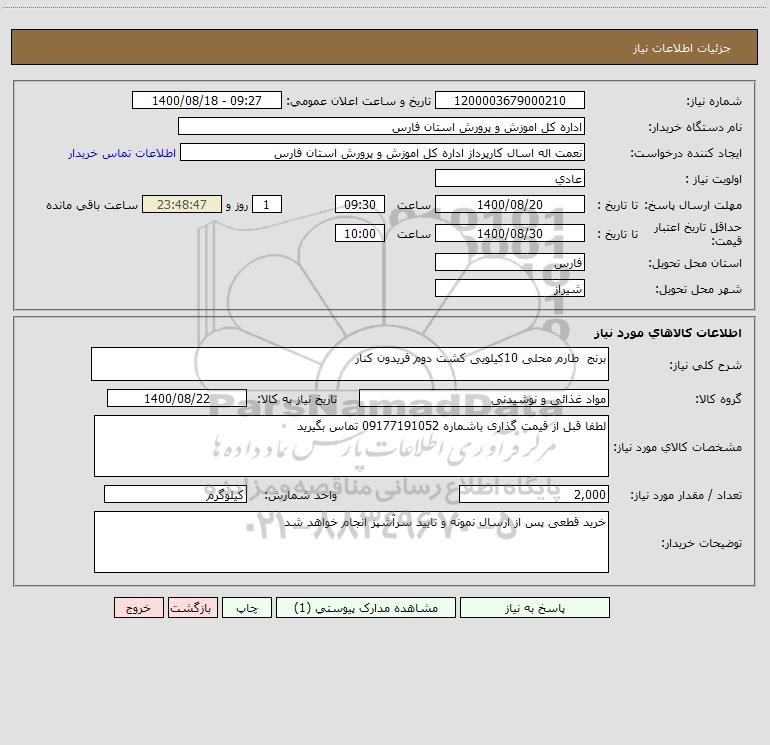
Task: Click the 'واحد شمارش:' label
Action: (301, 495)
